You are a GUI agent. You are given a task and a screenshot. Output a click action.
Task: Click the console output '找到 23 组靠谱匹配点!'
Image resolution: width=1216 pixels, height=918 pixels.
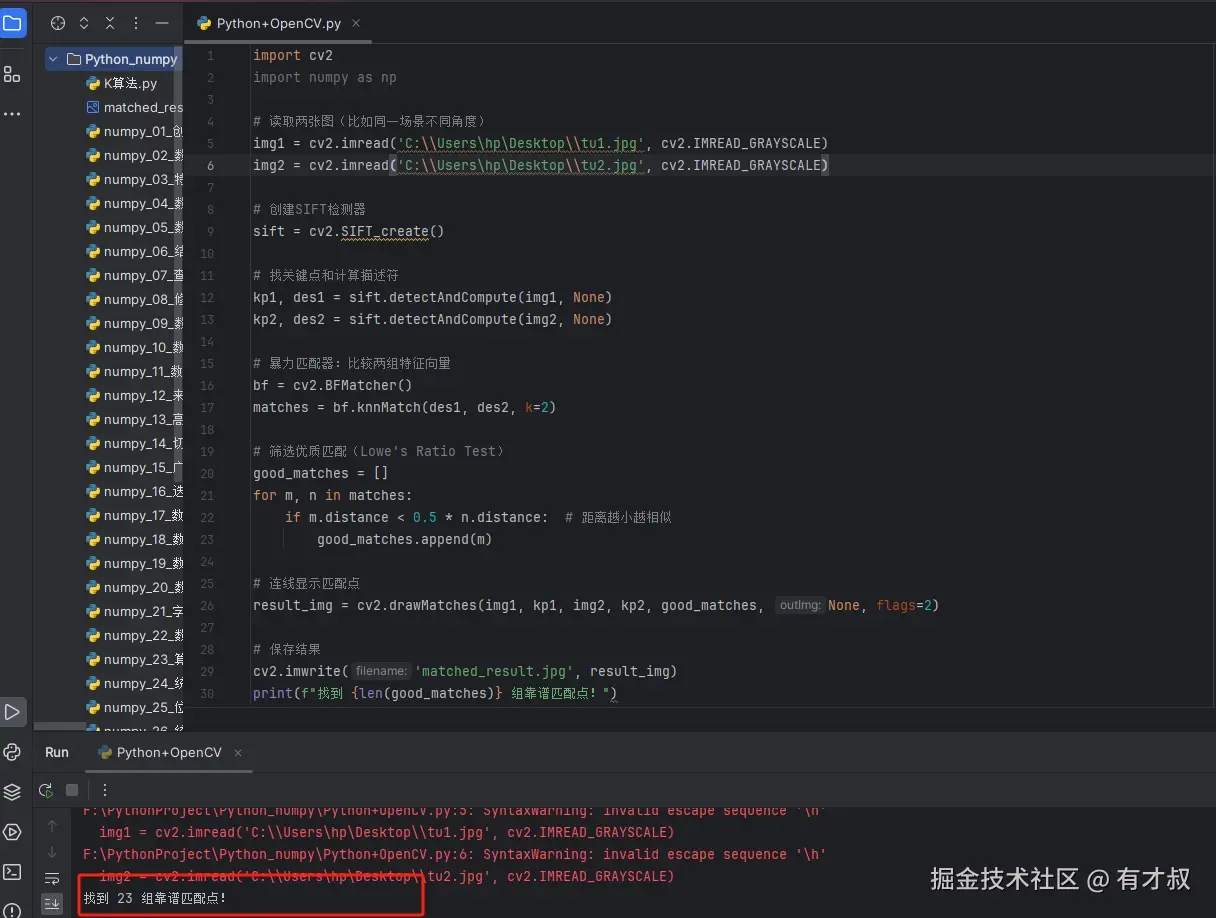(x=155, y=898)
